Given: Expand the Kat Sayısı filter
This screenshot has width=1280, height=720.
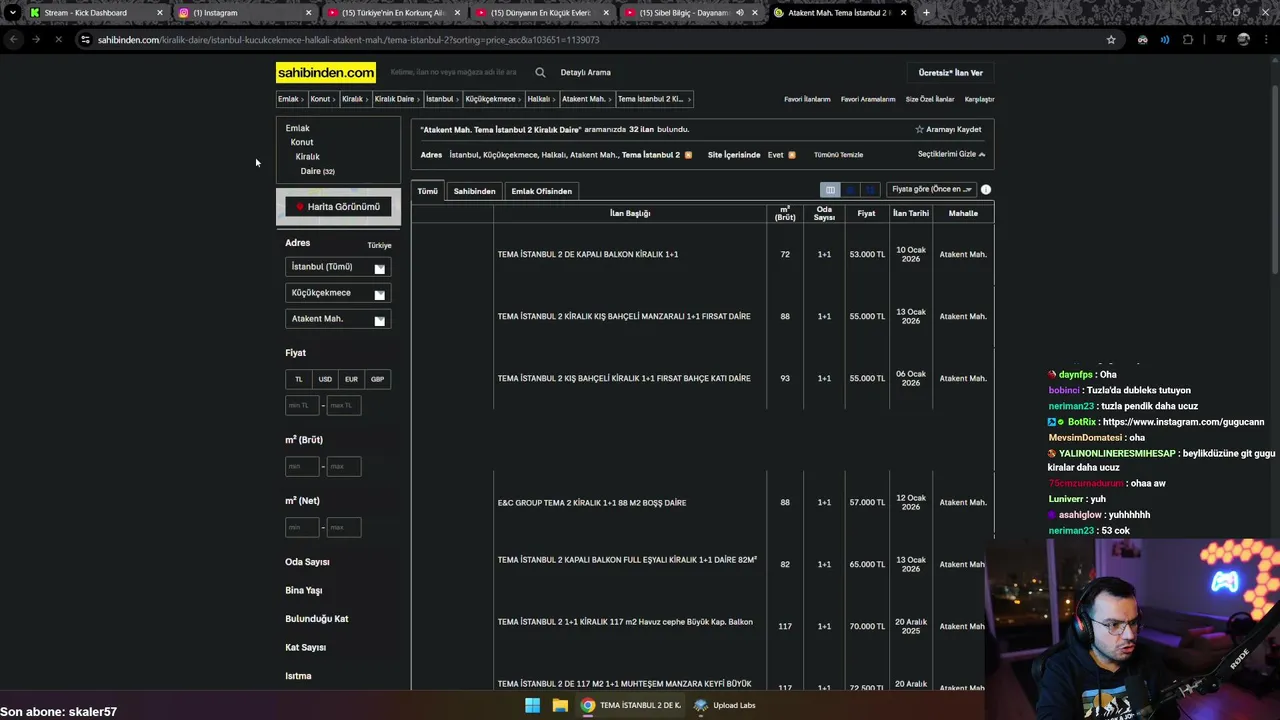Looking at the screenshot, I should point(305,647).
